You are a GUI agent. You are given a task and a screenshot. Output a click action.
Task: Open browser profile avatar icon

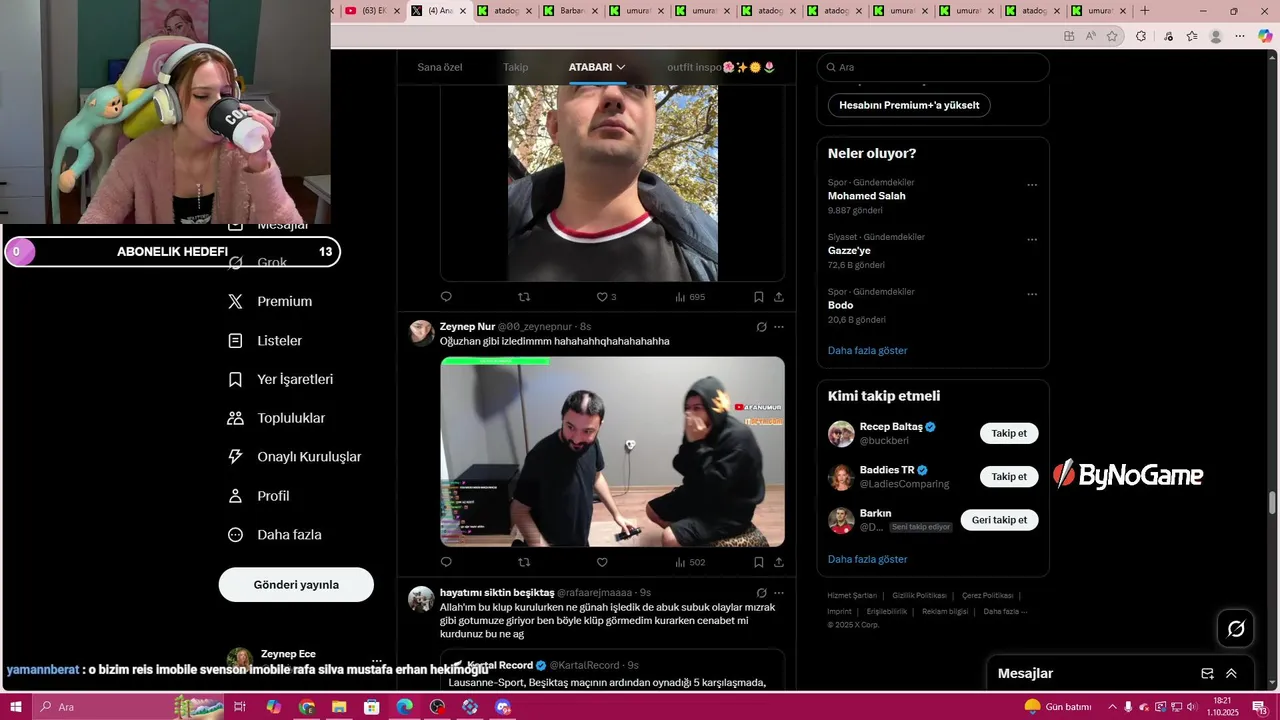(x=1216, y=36)
